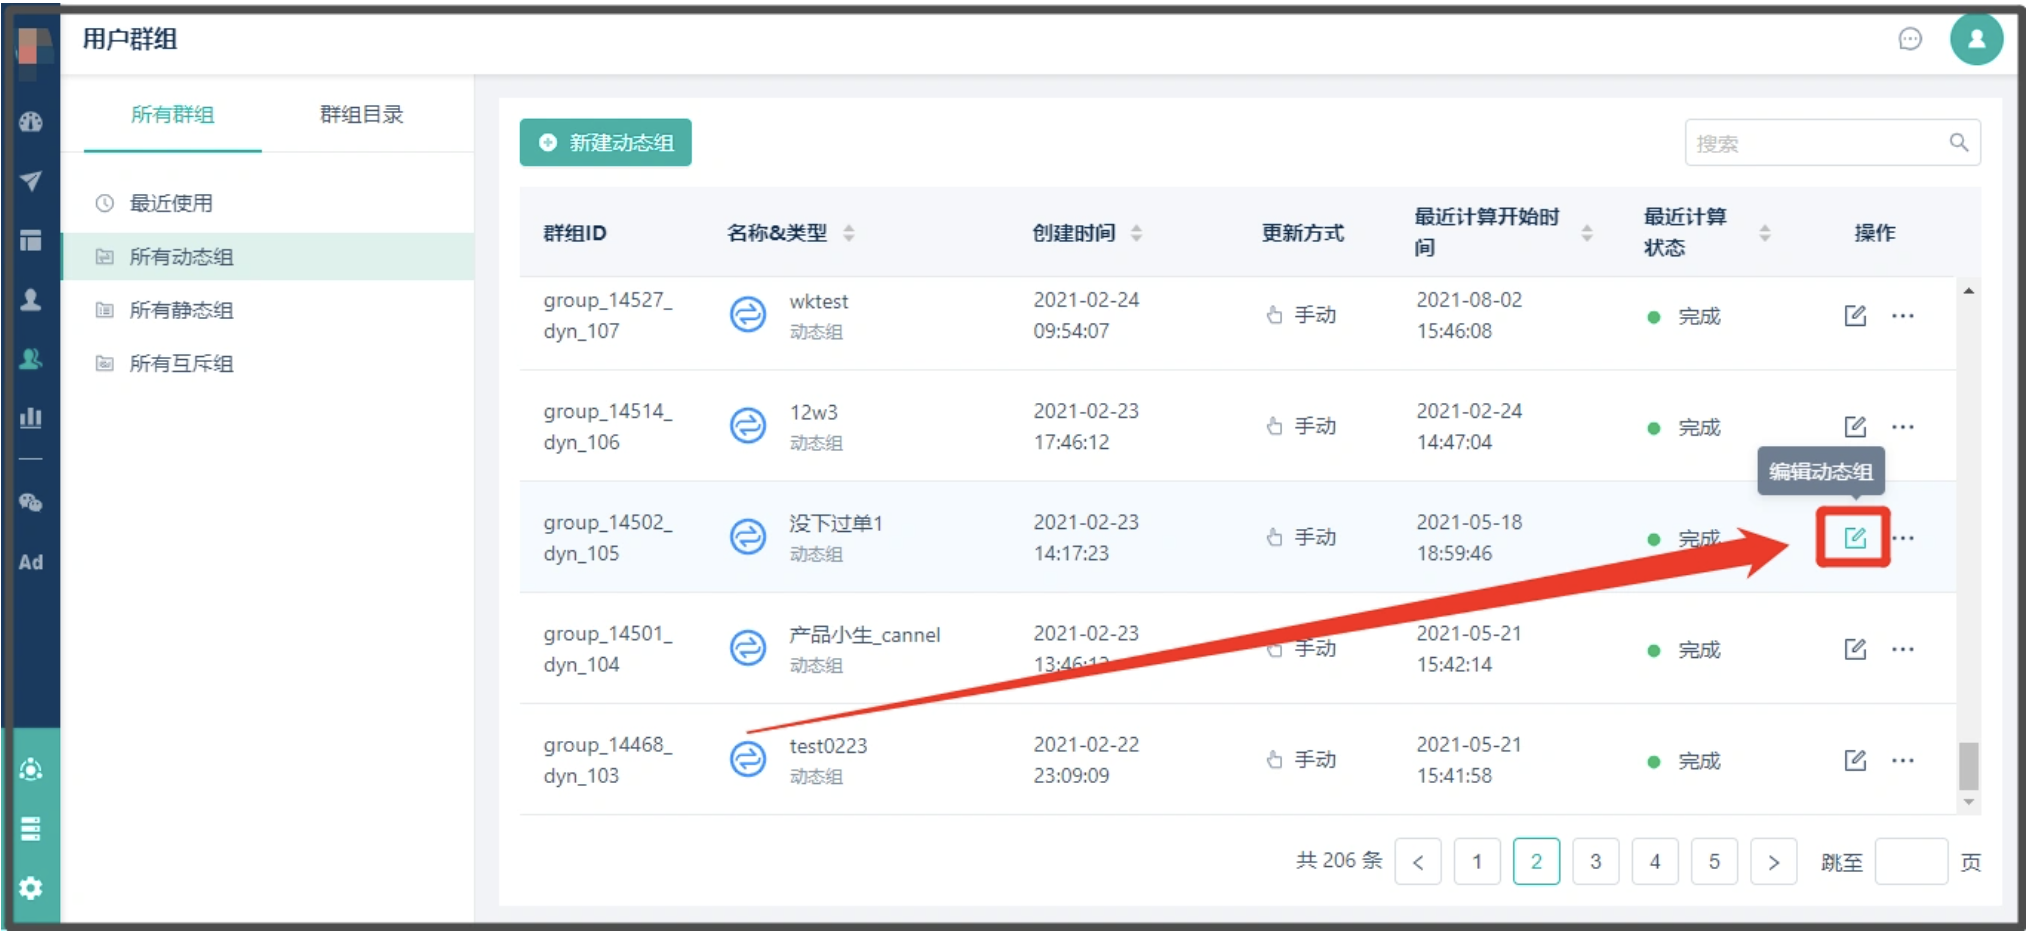Edit the 12w3 dynamic group

pos(1855,427)
